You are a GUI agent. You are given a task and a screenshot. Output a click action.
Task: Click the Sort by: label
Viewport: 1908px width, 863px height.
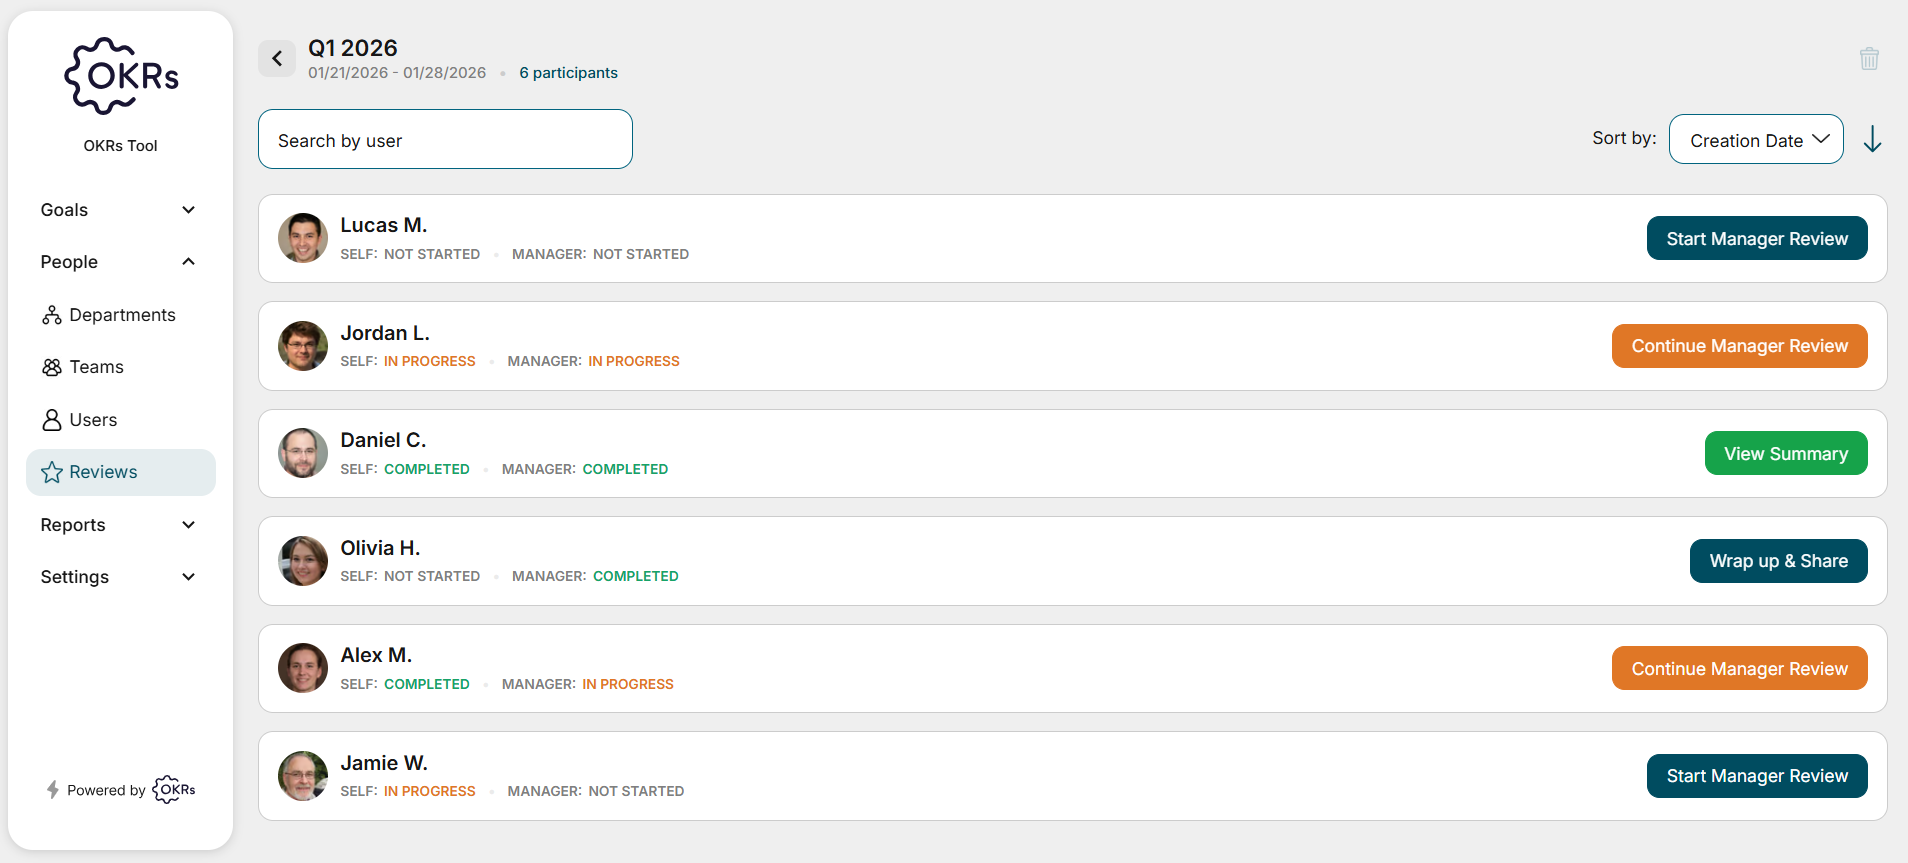1624,138
